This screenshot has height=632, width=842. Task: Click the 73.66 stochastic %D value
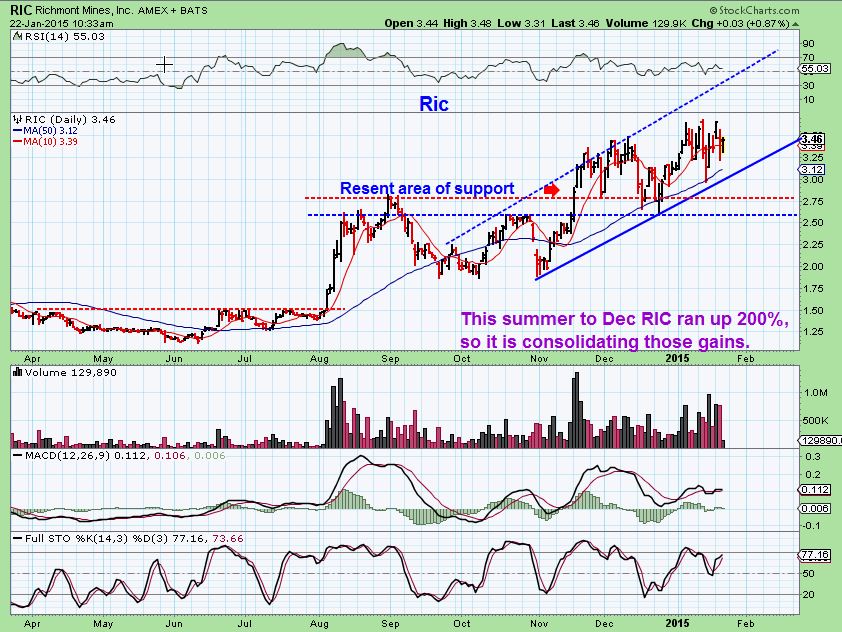228,539
